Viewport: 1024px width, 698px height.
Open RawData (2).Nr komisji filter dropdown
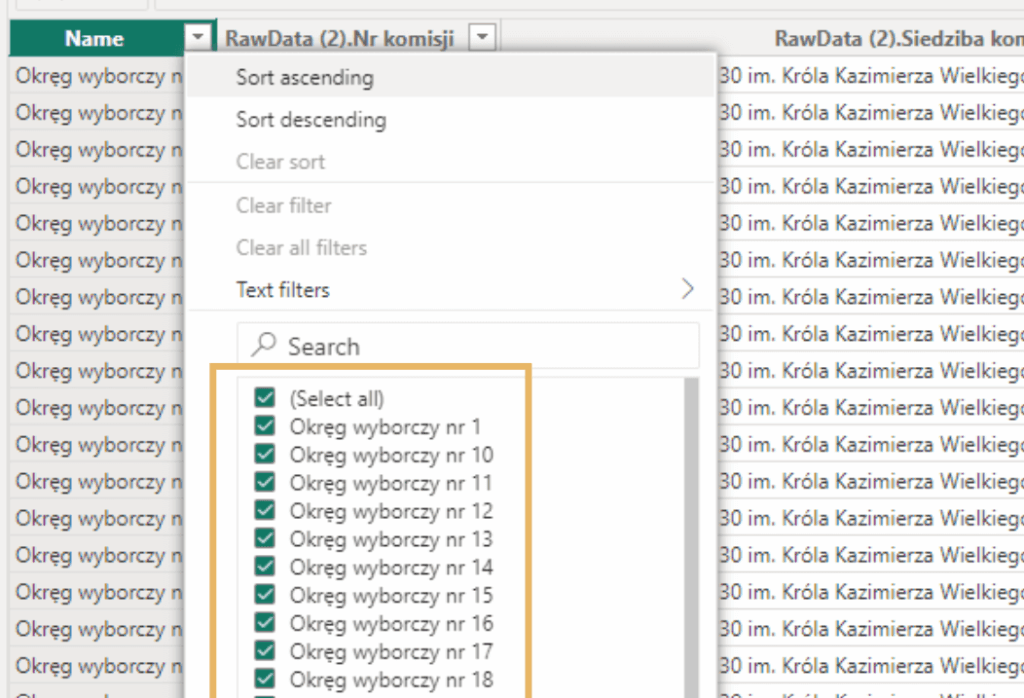click(482, 38)
